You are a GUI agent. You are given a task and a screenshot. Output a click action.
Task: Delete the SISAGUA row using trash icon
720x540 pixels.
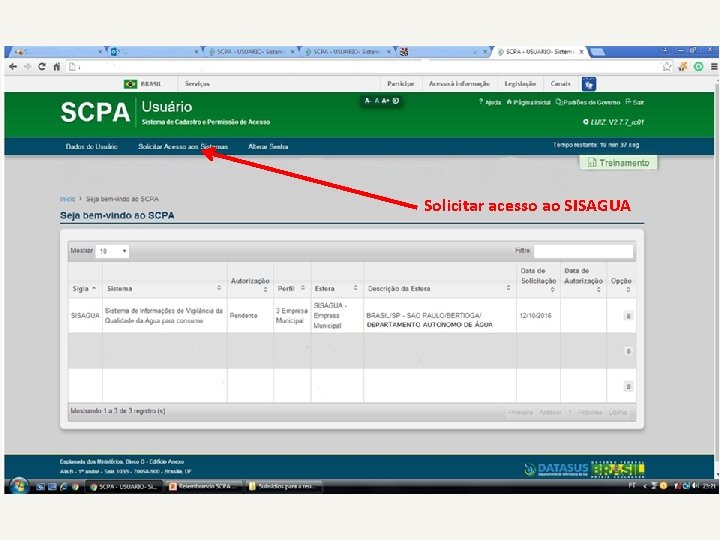[x=628, y=315]
